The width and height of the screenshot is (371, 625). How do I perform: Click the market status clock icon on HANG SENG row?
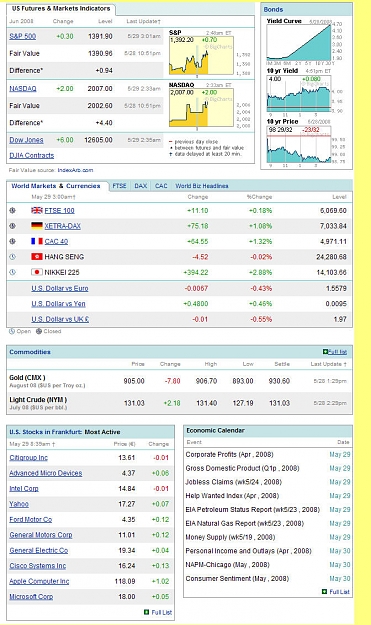point(12,257)
